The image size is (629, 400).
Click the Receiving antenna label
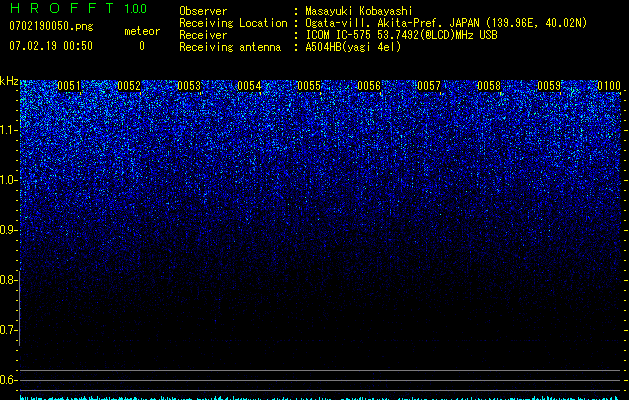pyautogui.click(x=230, y=47)
